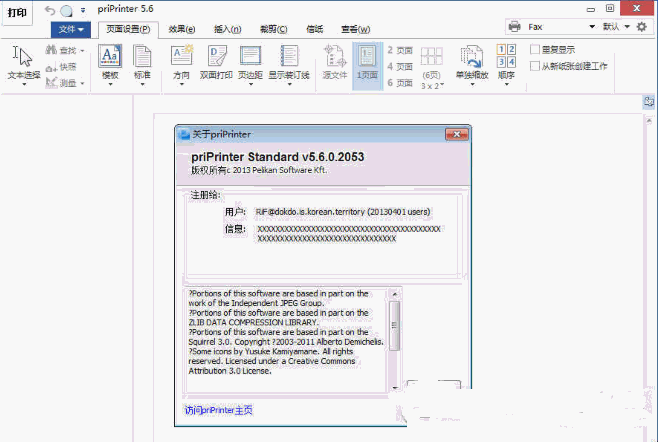This screenshot has width=658, height=442.
Task: Switch to the 插入(n) tab
Action: 227,29
